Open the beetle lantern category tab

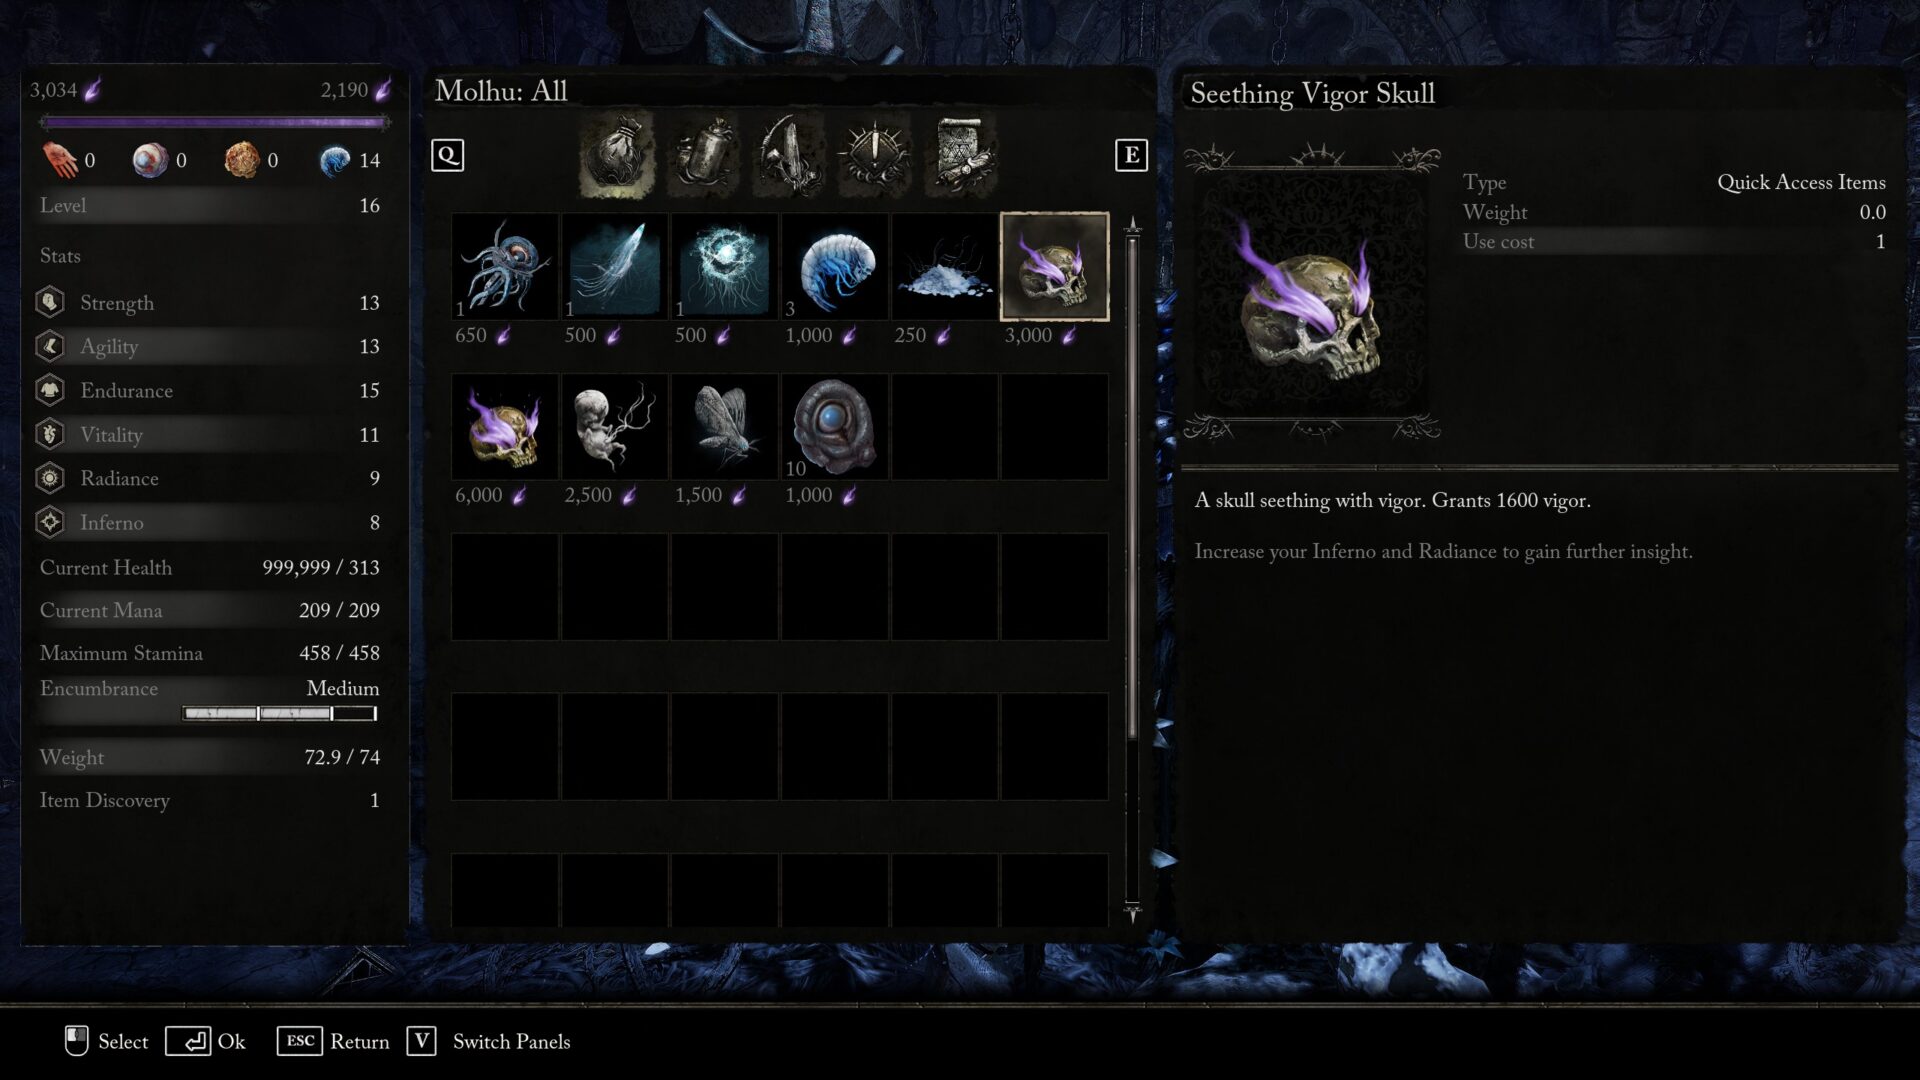click(704, 155)
